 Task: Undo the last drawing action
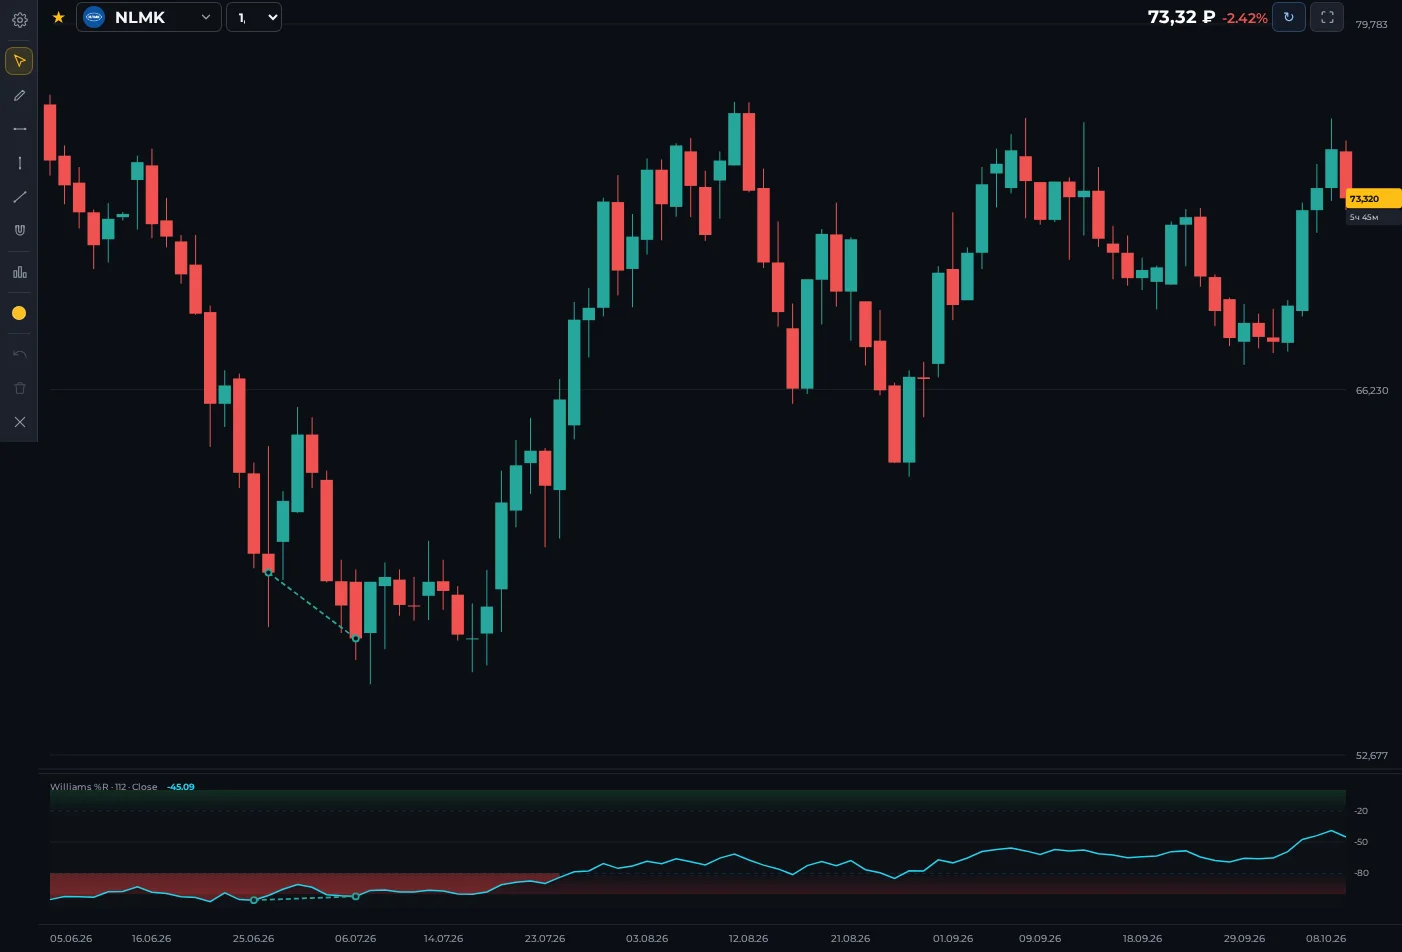(19, 354)
